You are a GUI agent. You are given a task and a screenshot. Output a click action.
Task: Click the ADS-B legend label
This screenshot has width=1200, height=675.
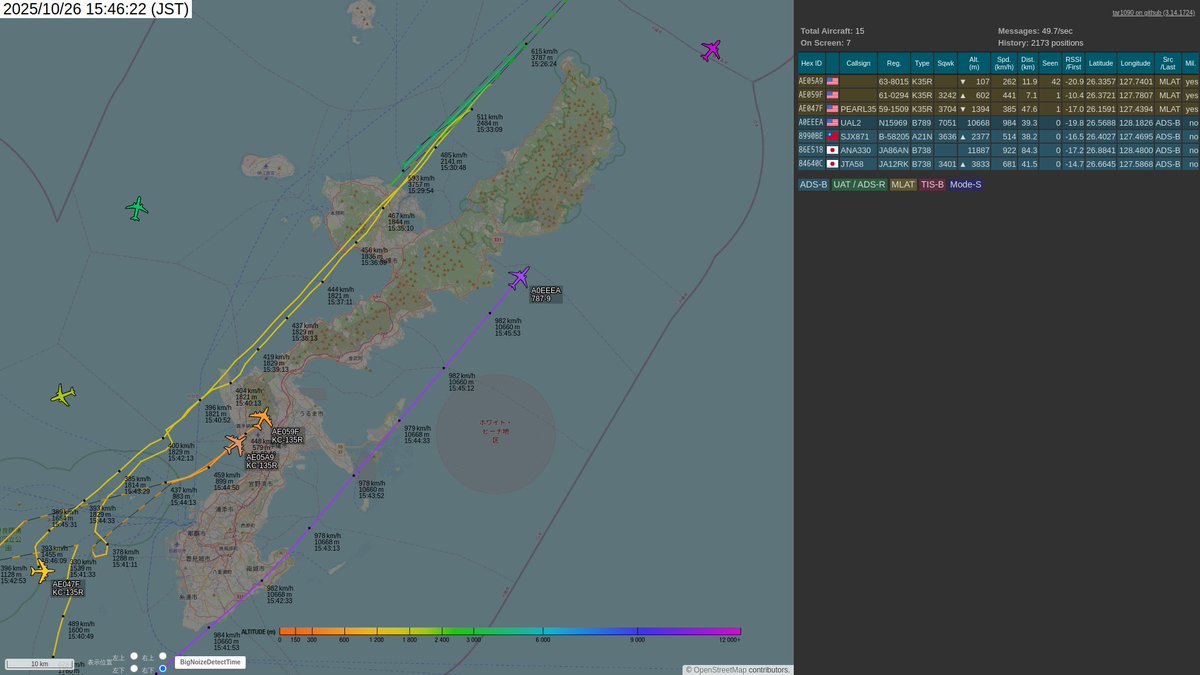click(812, 184)
